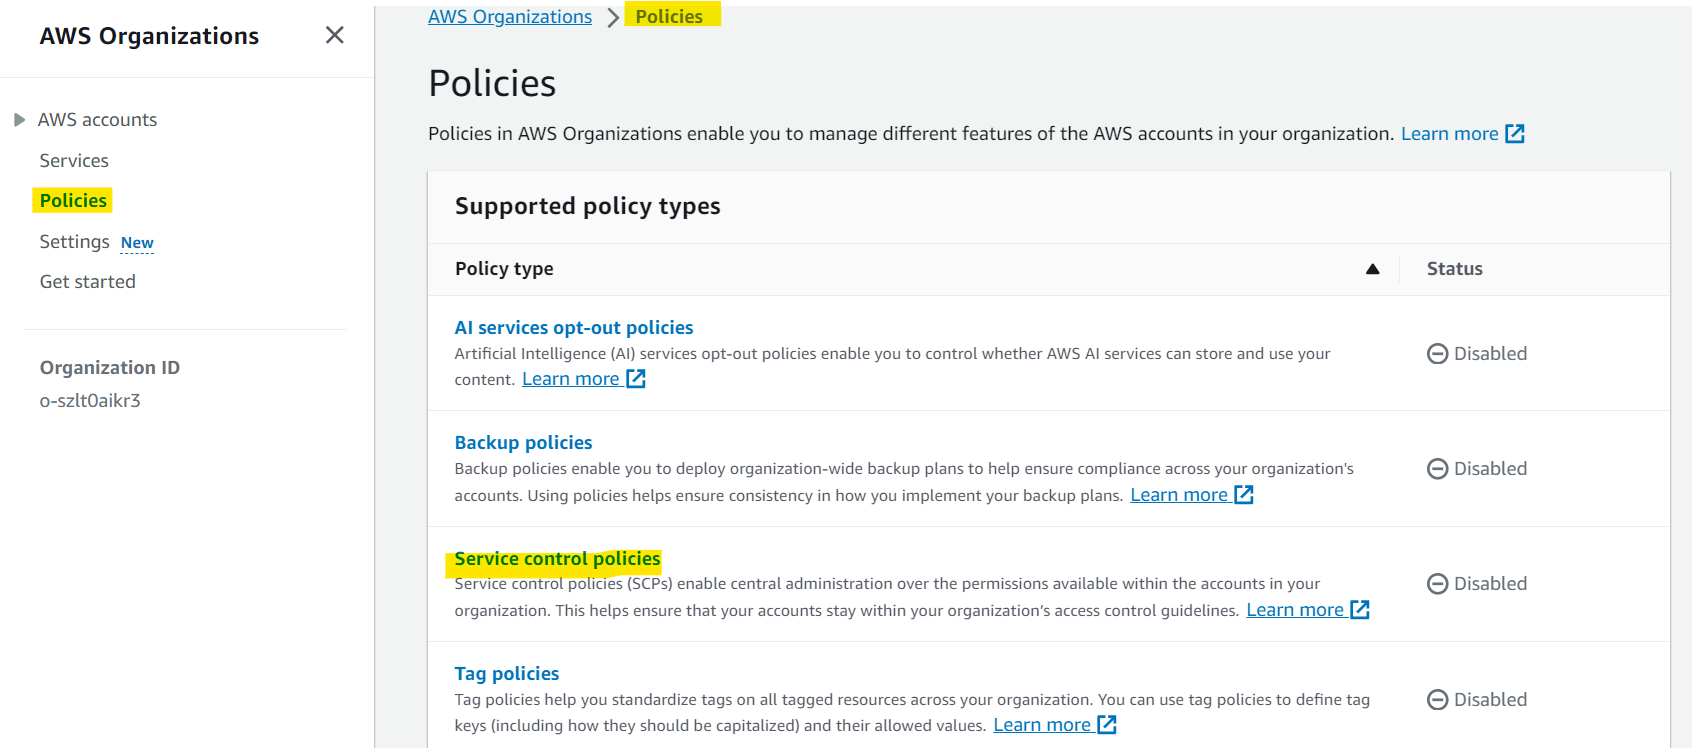Image resolution: width=1692 pixels, height=748 pixels.
Task: Click the Policies page heading
Action: (x=492, y=84)
